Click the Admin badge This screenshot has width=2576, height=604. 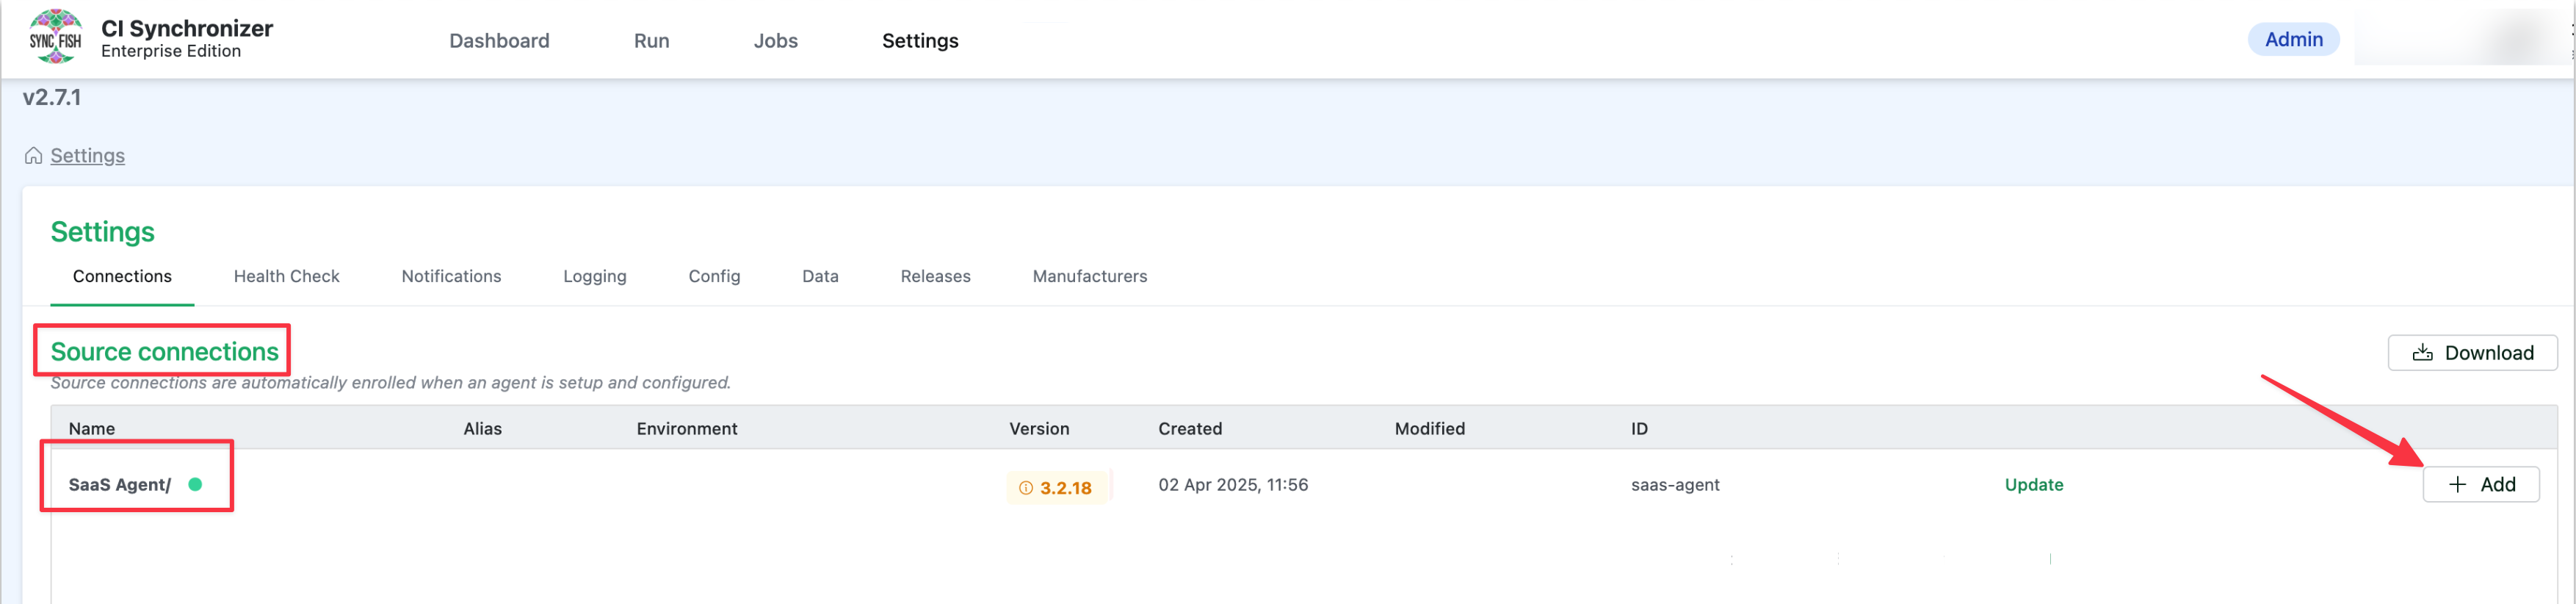[2293, 40]
